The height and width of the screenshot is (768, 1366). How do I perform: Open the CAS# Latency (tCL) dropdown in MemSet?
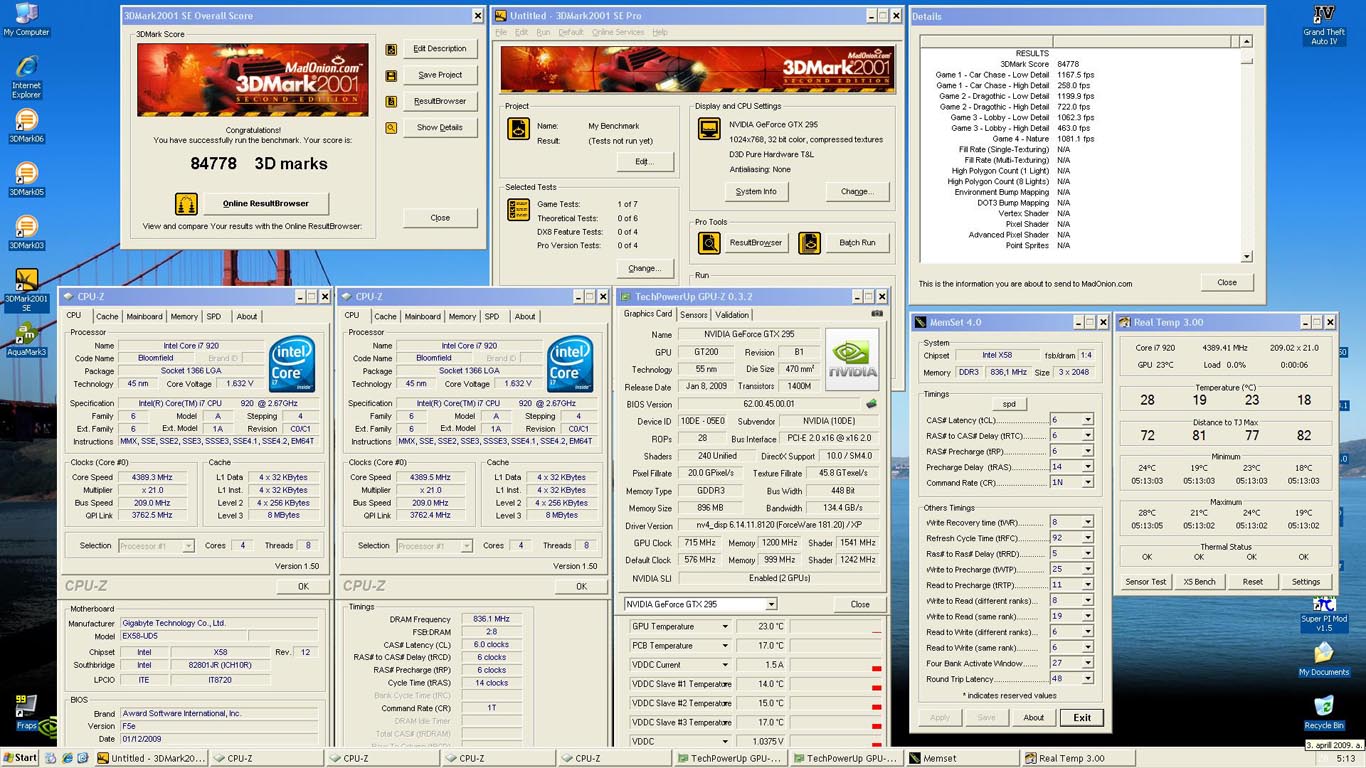(1087, 420)
